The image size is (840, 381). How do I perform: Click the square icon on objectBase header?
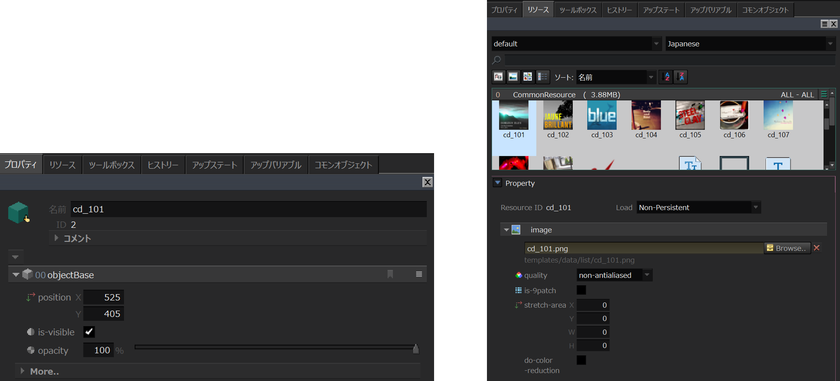click(x=419, y=274)
